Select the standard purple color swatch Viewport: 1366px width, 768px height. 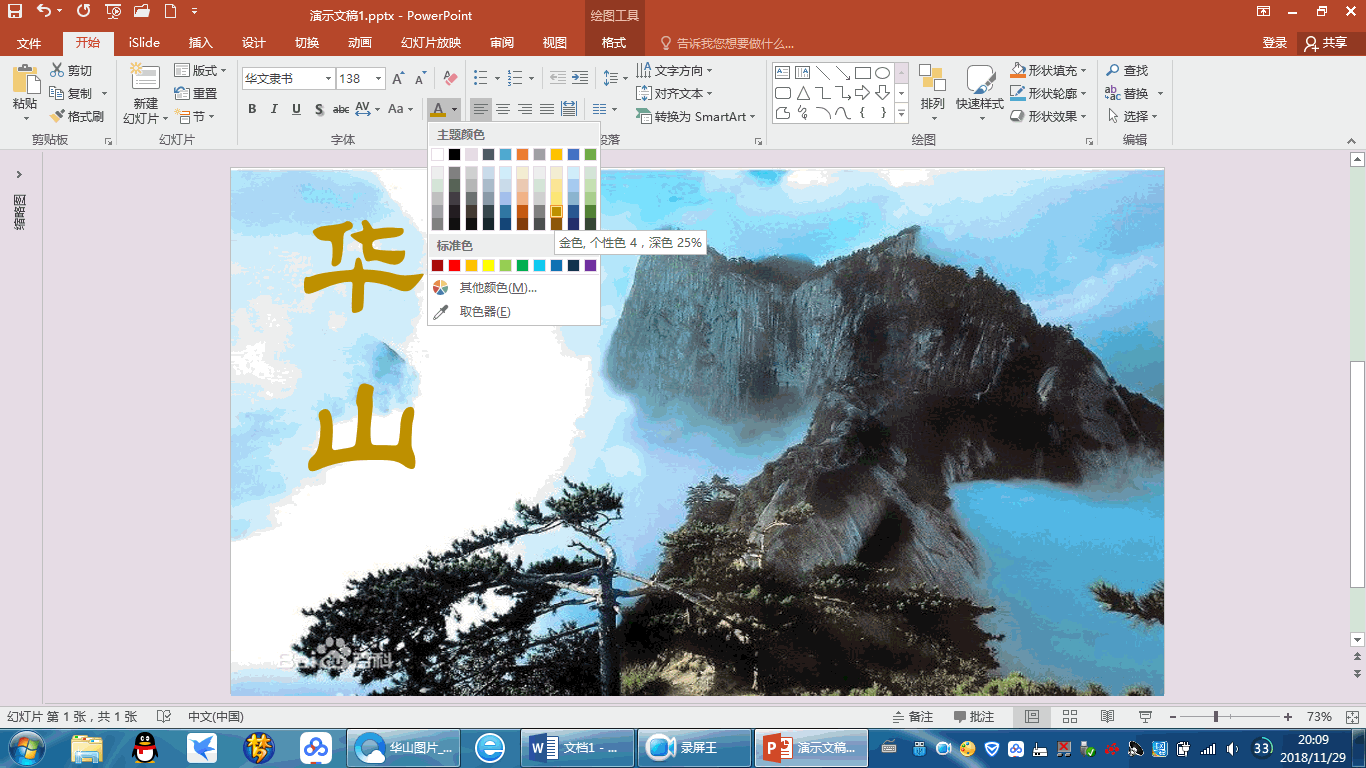(590, 266)
